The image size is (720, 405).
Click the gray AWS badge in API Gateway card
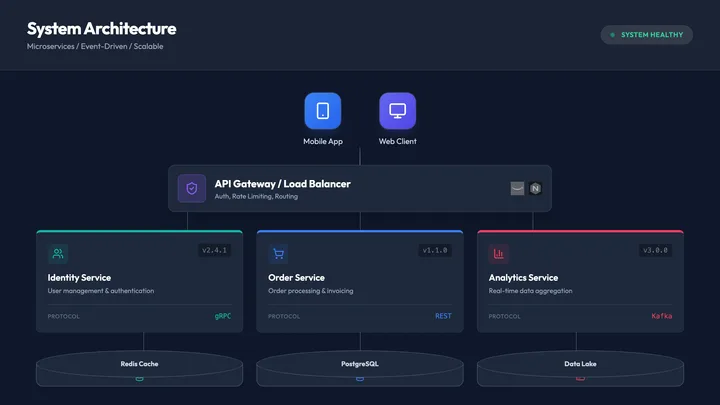(518, 188)
